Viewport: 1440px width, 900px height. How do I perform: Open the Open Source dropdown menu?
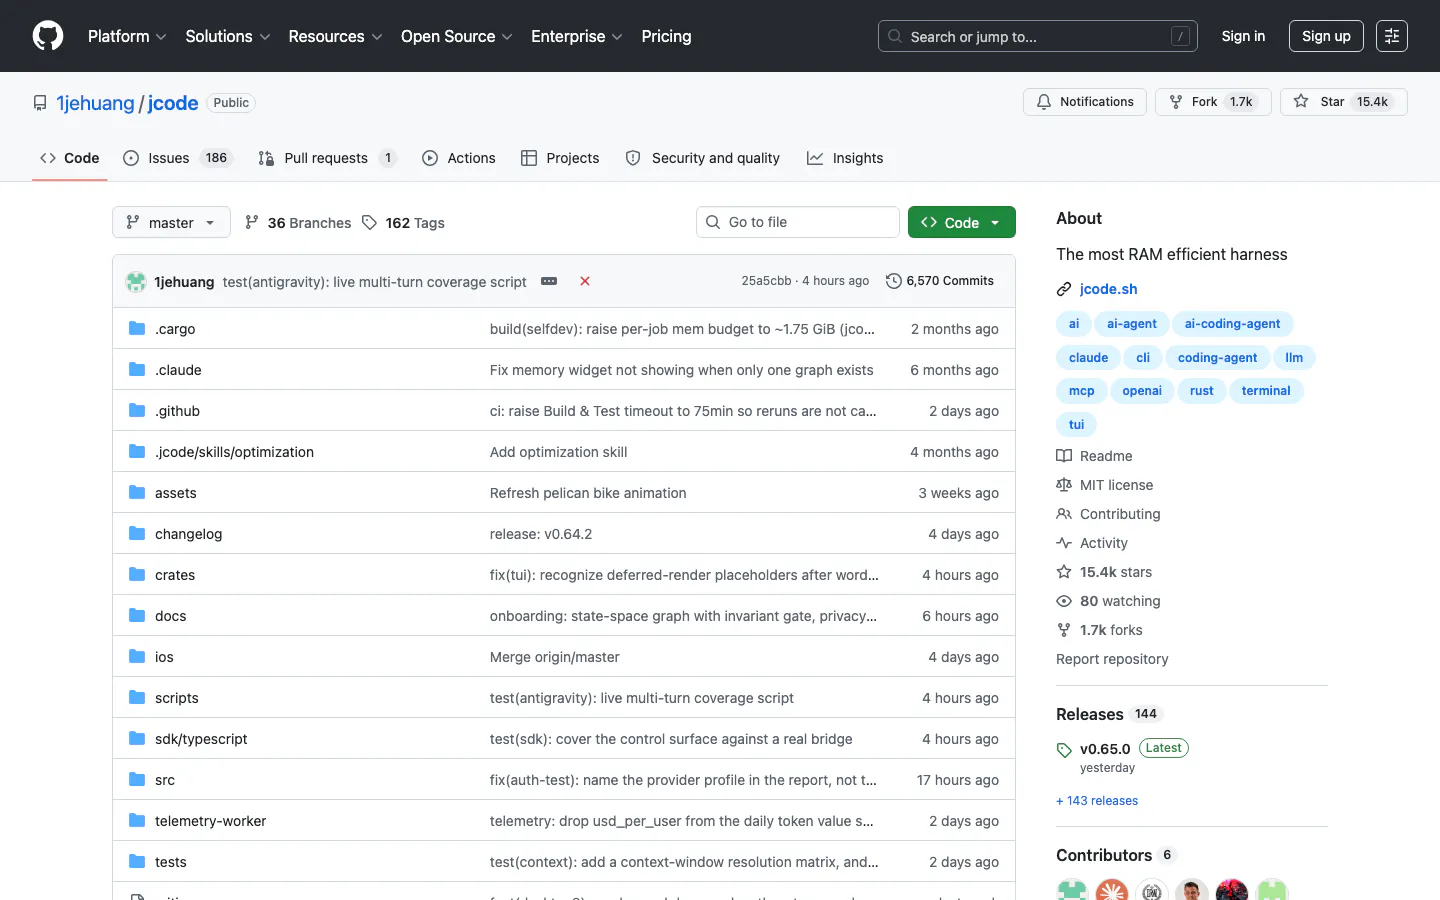point(457,36)
